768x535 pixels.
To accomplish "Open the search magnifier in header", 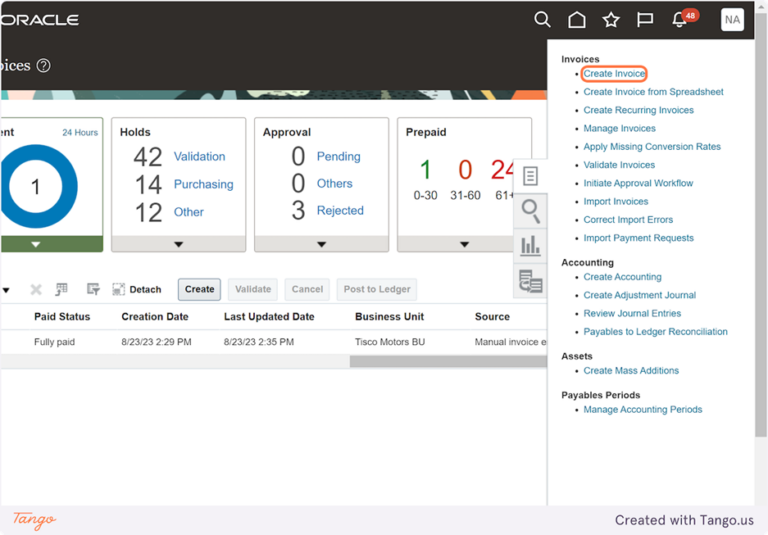I will click(x=542, y=20).
